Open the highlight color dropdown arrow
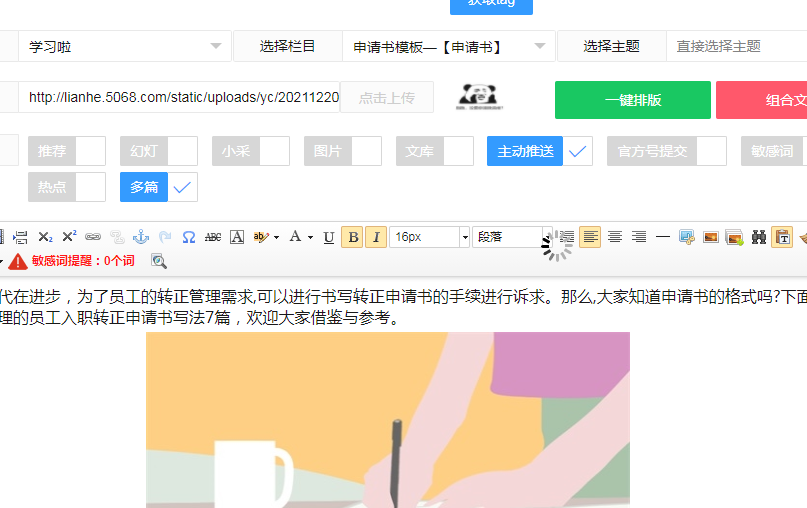Image resolution: width=807 pixels, height=508 pixels. pyautogui.click(x=276, y=237)
